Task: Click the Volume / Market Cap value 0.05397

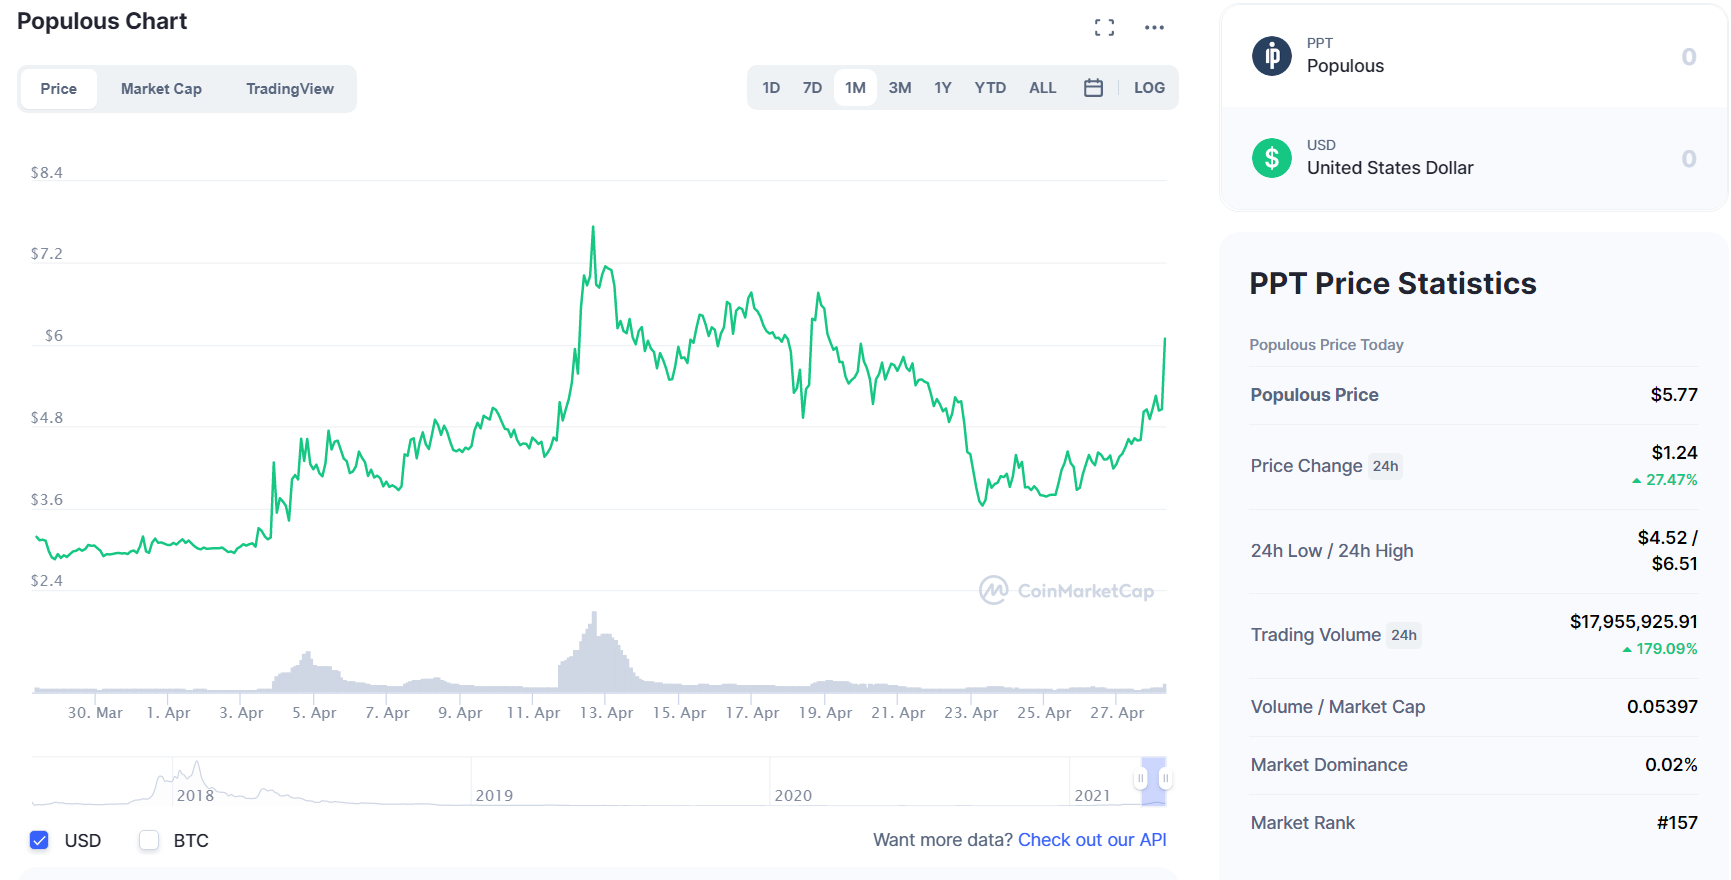Action: [x=1662, y=707]
